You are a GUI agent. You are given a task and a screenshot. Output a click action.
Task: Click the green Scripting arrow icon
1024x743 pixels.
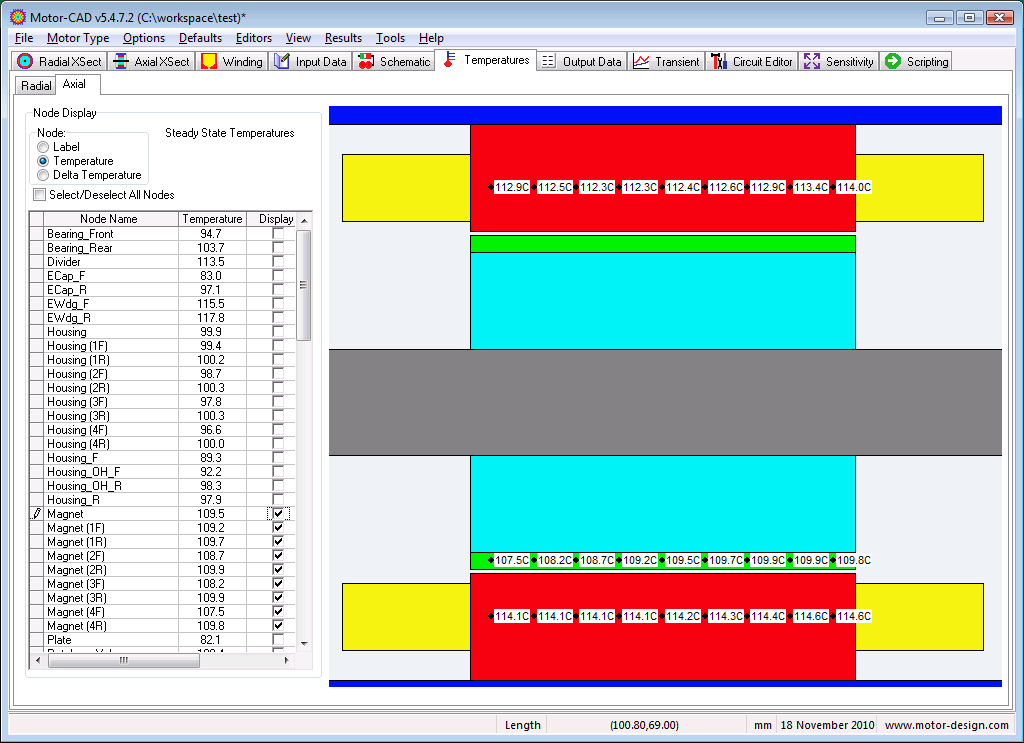892,61
